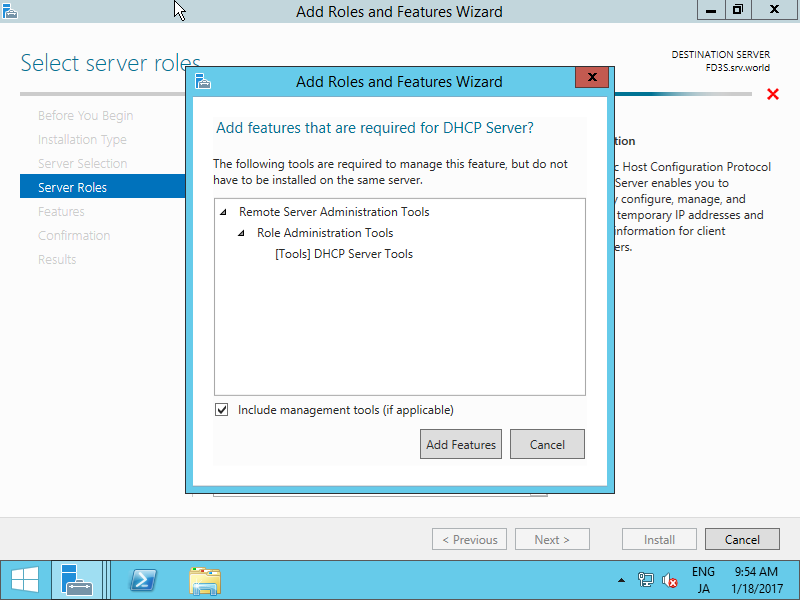Image resolution: width=800 pixels, height=600 pixels.
Task: Click the Add Features button
Action: click(x=461, y=444)
